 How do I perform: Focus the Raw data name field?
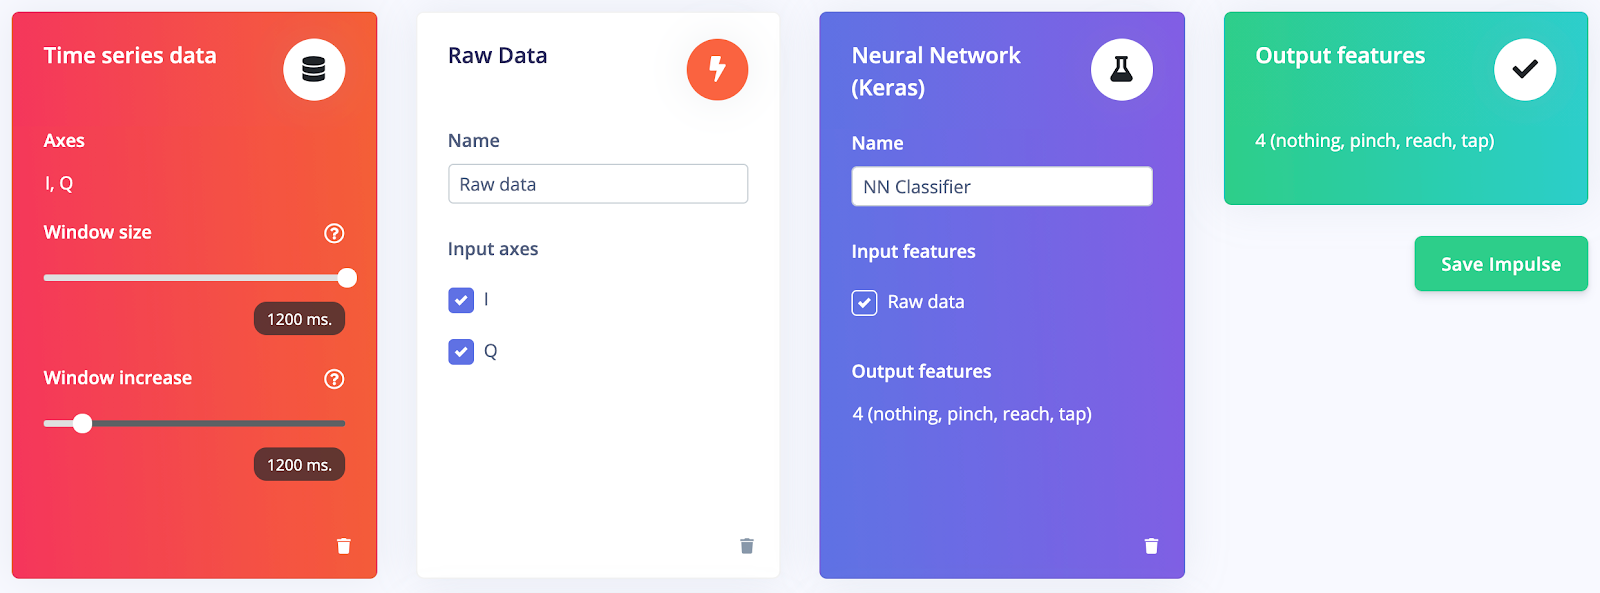coord(598,184)
